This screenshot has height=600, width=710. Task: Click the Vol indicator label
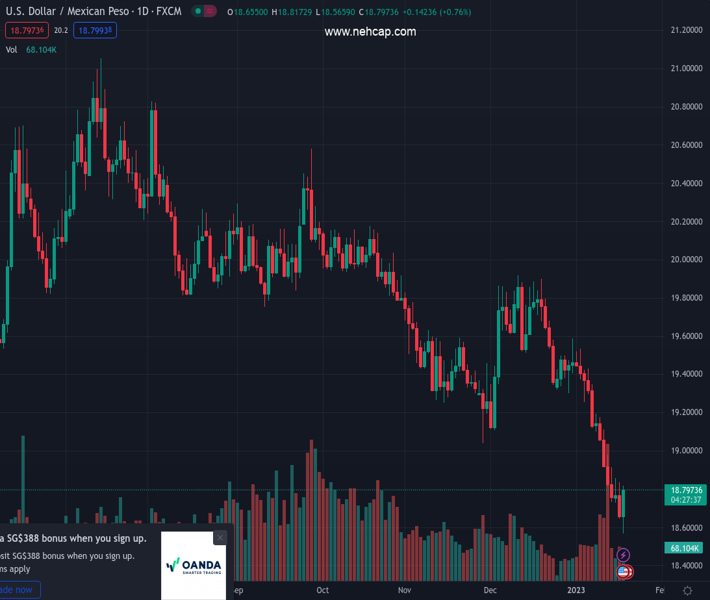pyautogui.click(x=11, y=49)
